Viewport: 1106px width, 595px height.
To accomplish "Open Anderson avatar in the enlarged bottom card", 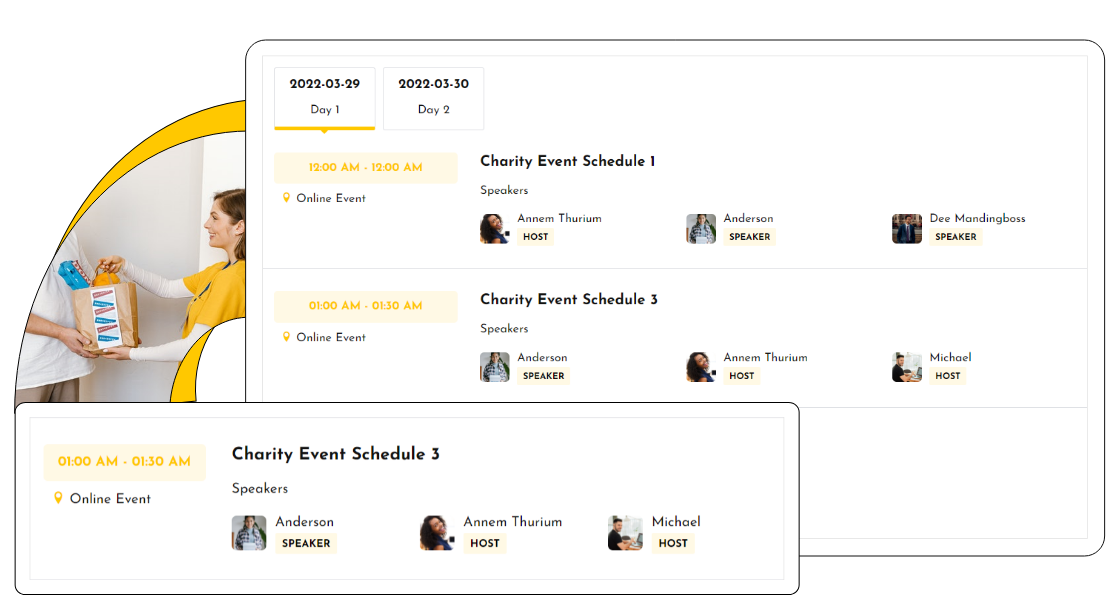I will 249,533.
